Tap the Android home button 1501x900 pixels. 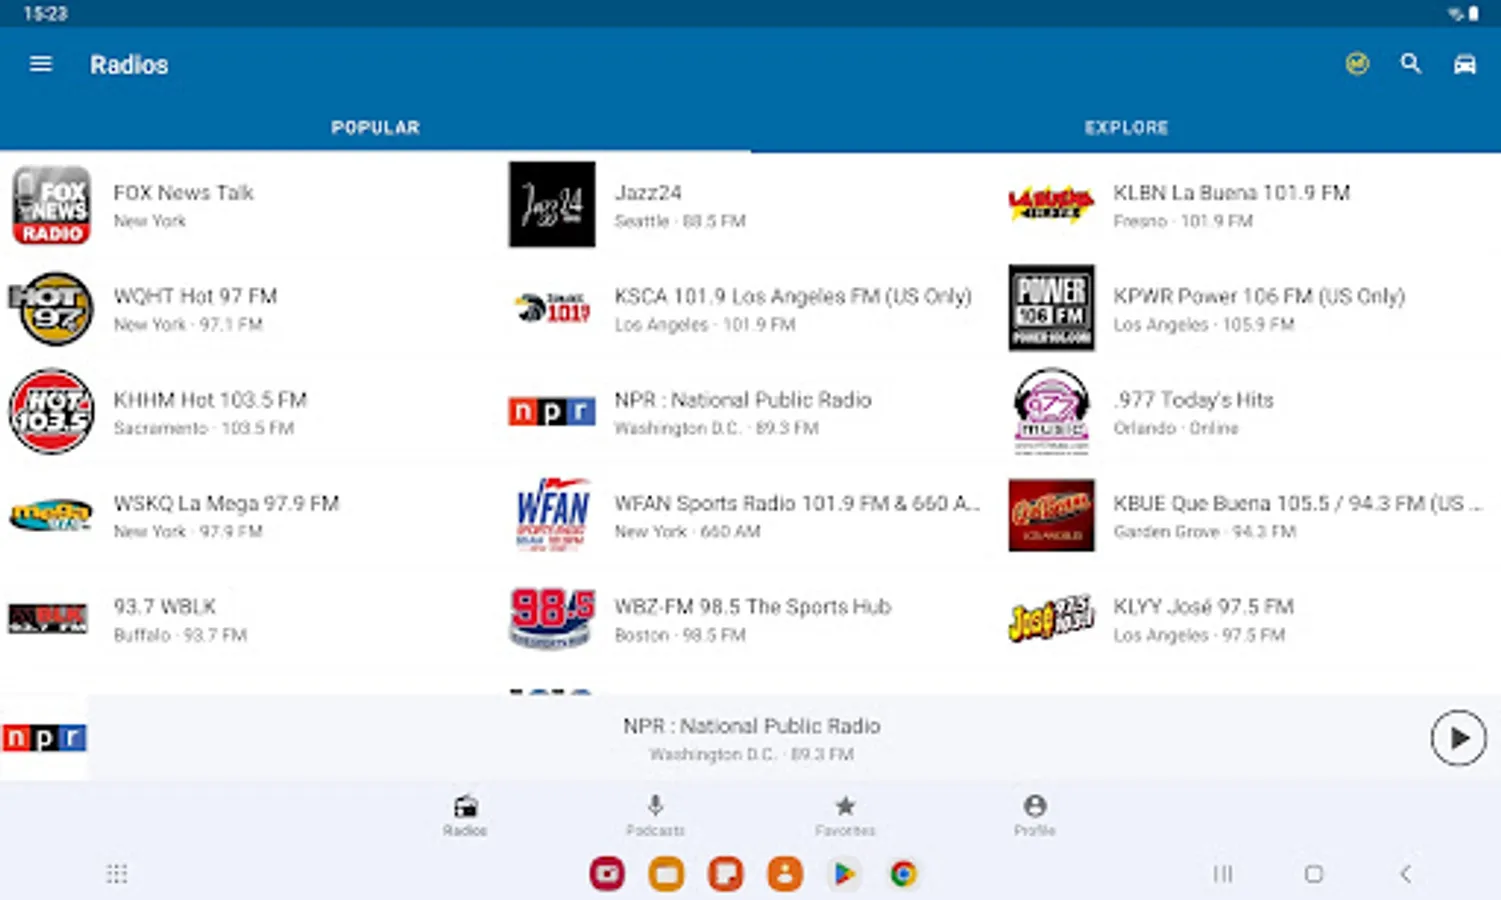pos(1314,874)
